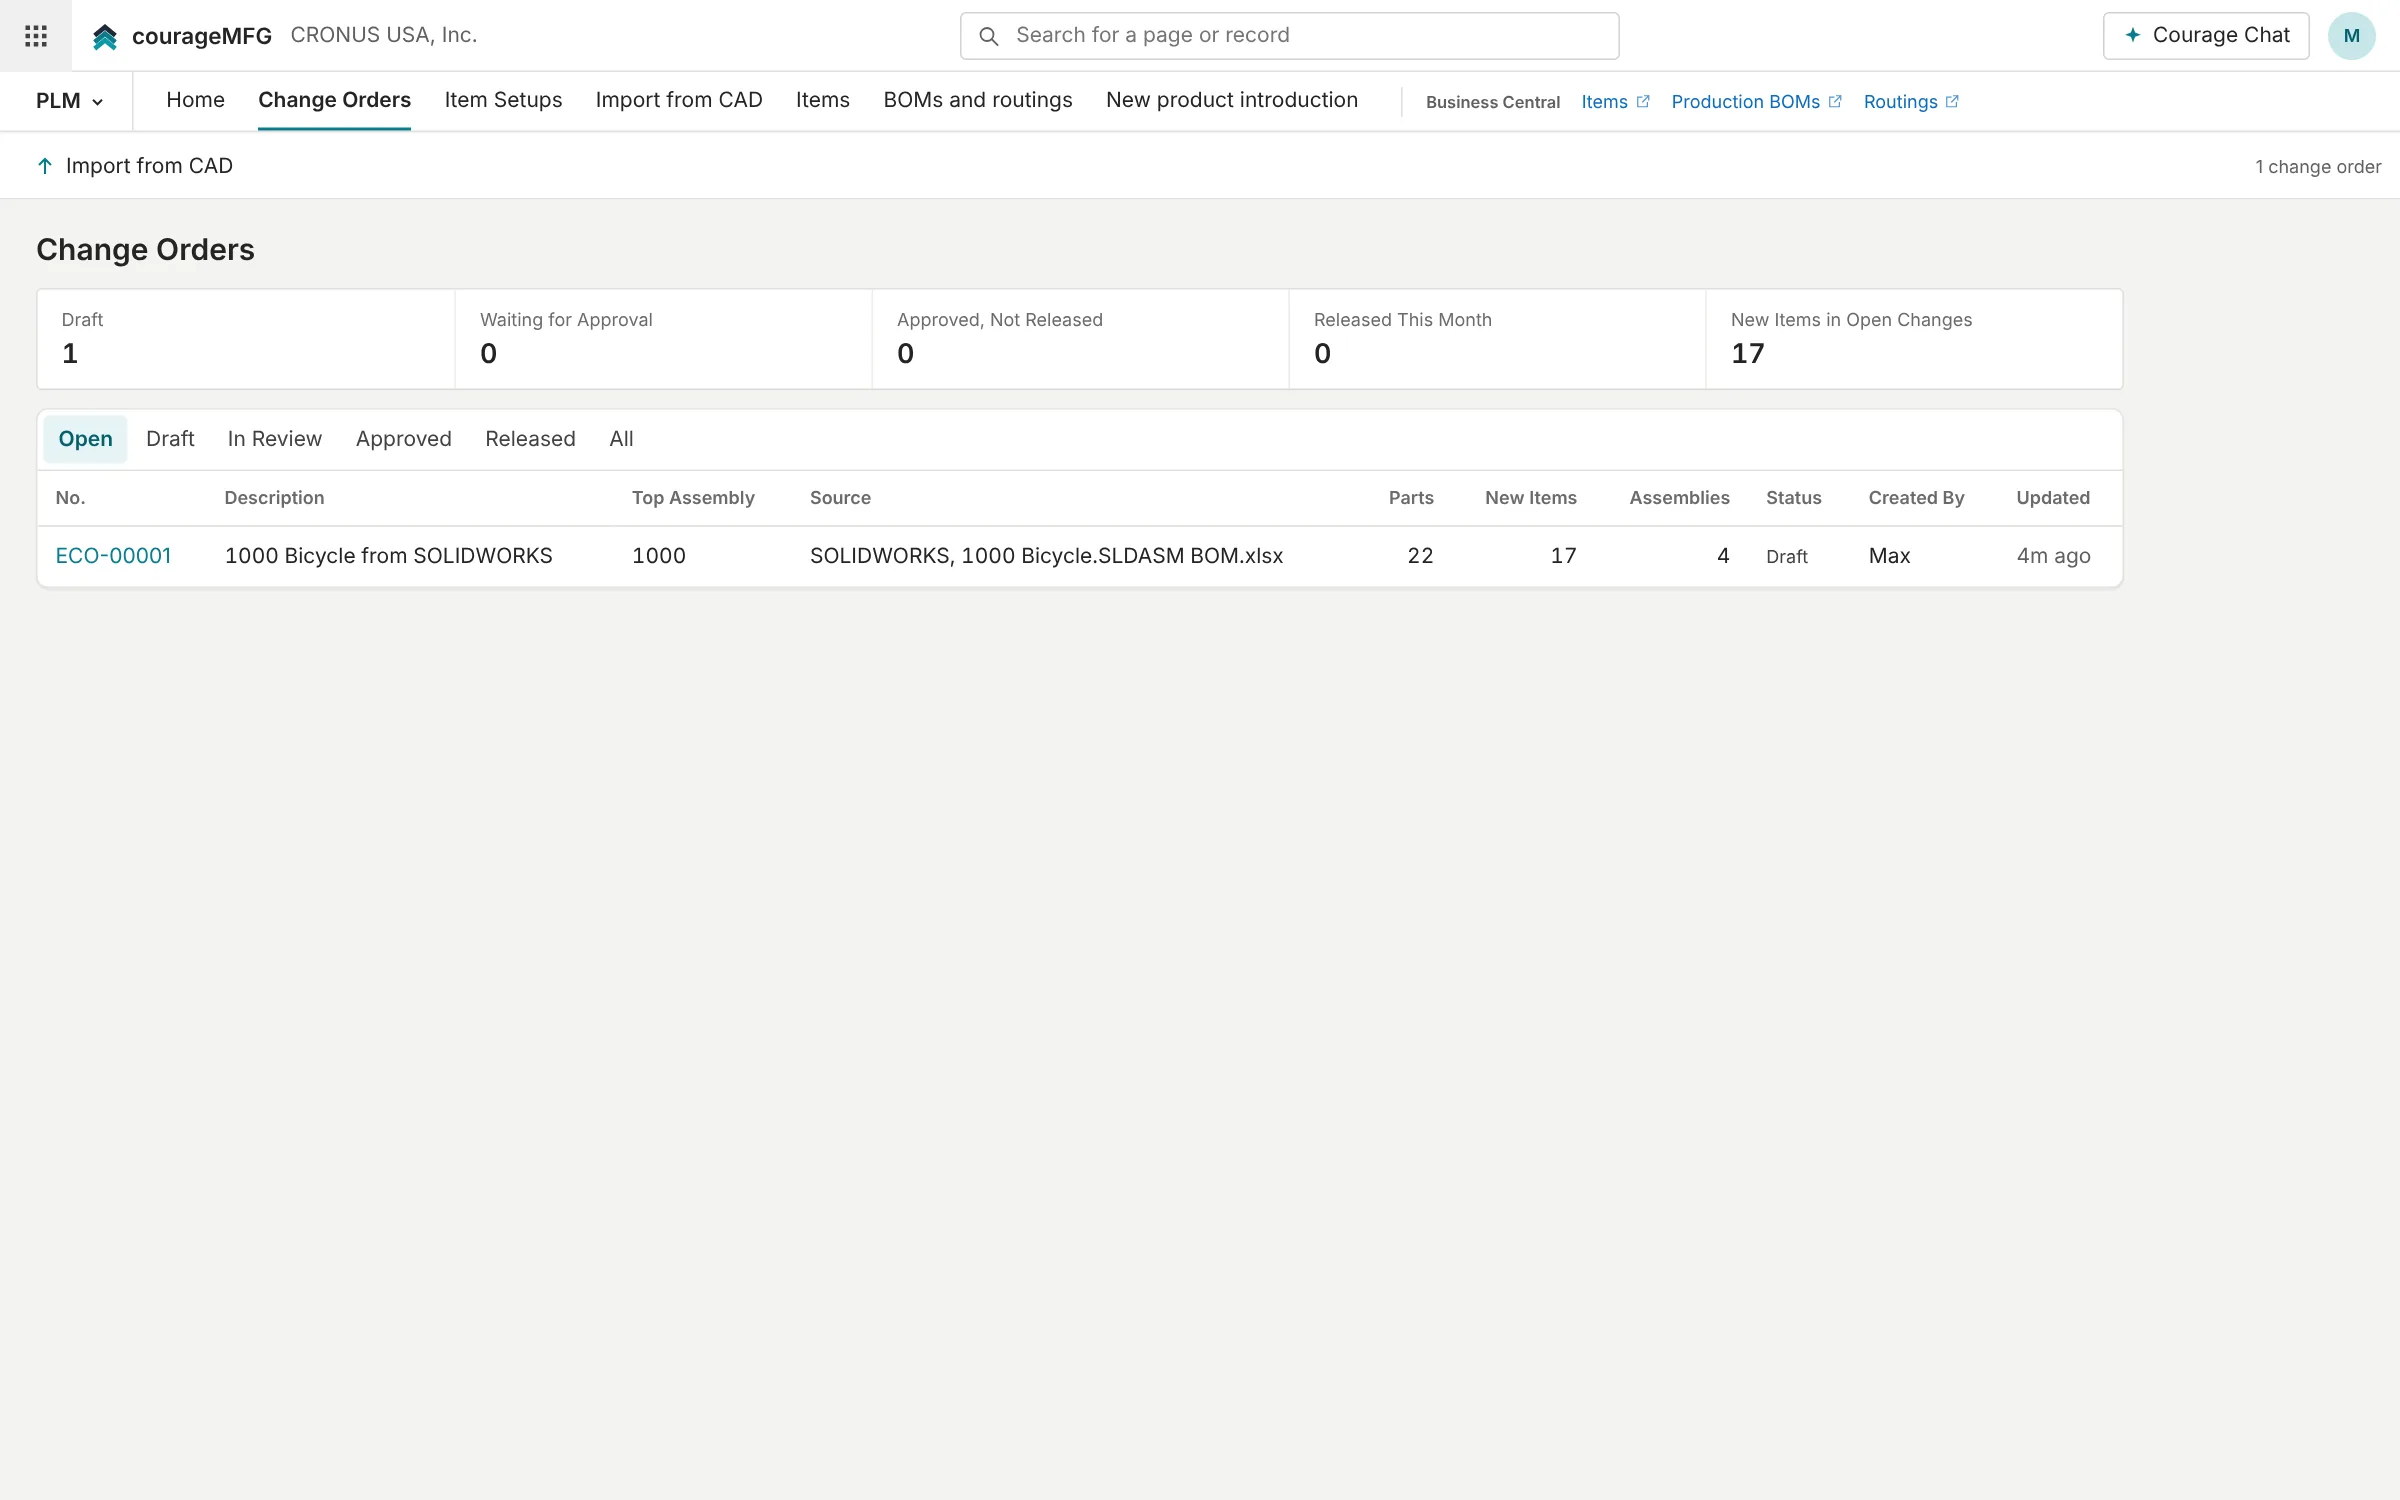Screen dimensions: 2400x1500
Task: Open the user avatar M
Action: click(x=2351, y=36)
